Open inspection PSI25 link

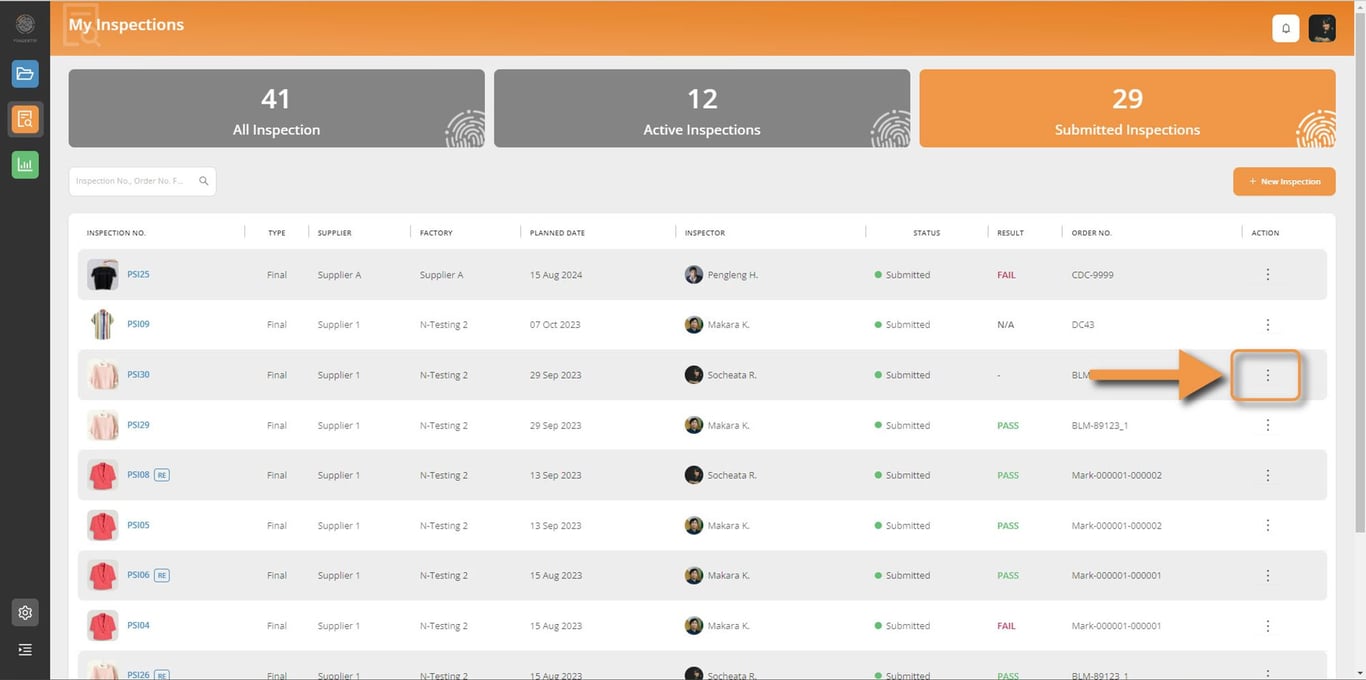coord(138,274)
